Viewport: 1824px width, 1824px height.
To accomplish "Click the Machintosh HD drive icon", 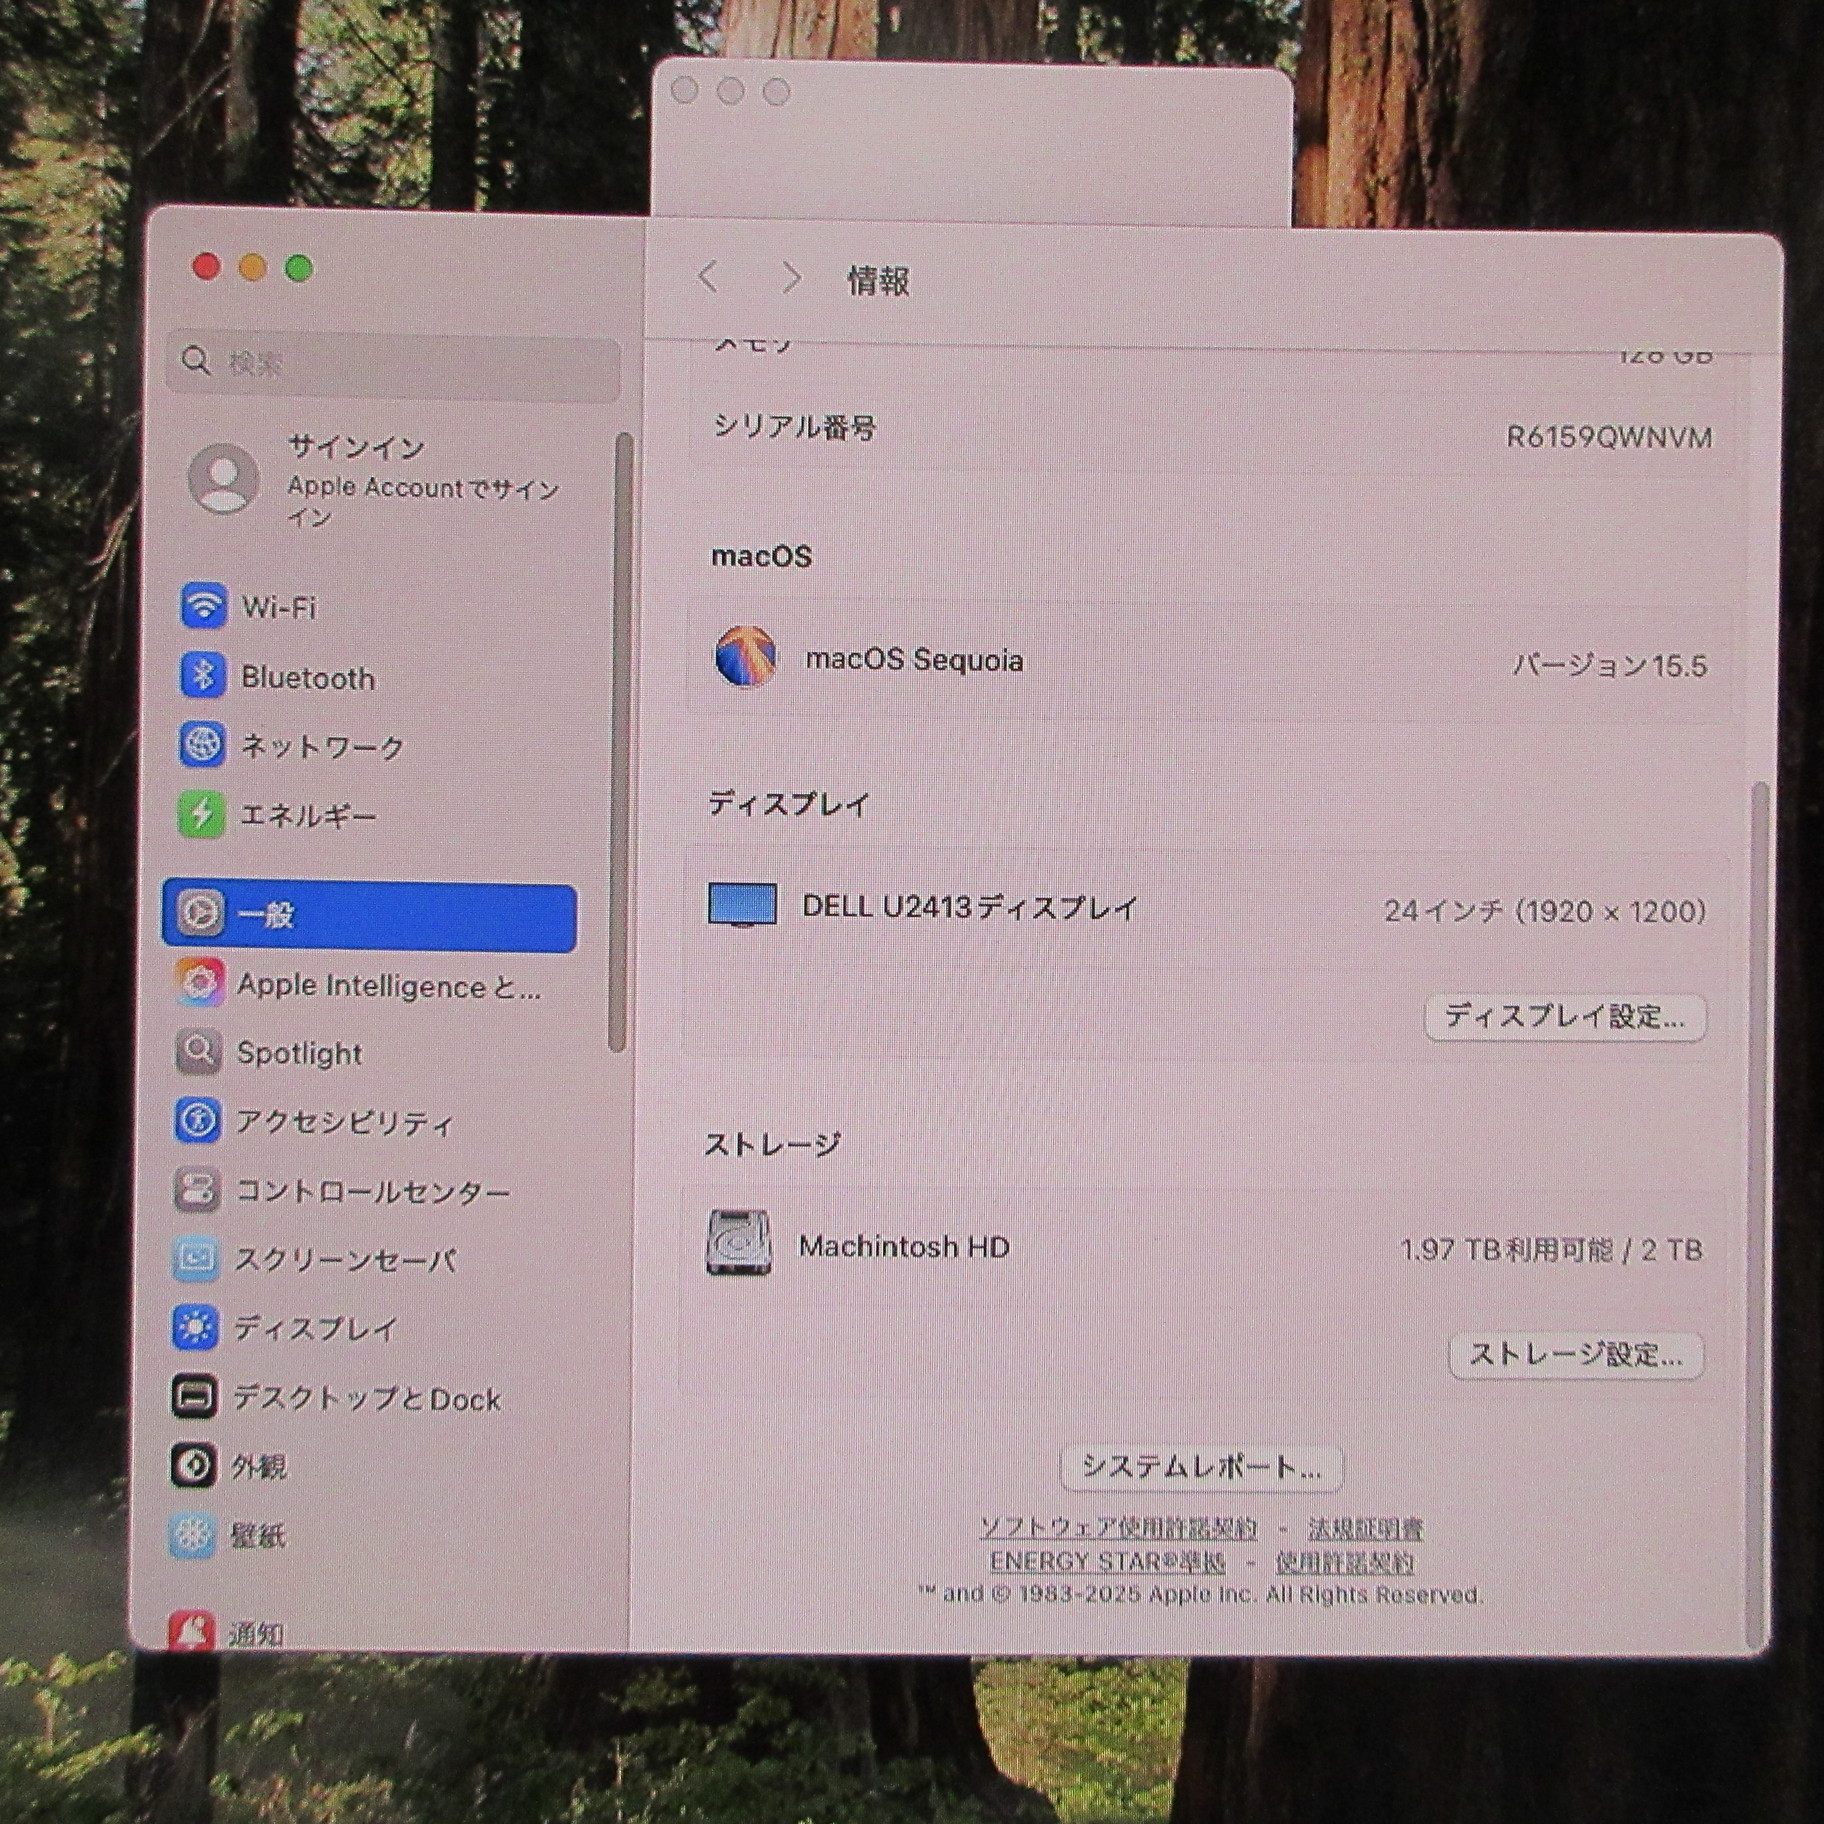I will click(x=739, y=1243).
